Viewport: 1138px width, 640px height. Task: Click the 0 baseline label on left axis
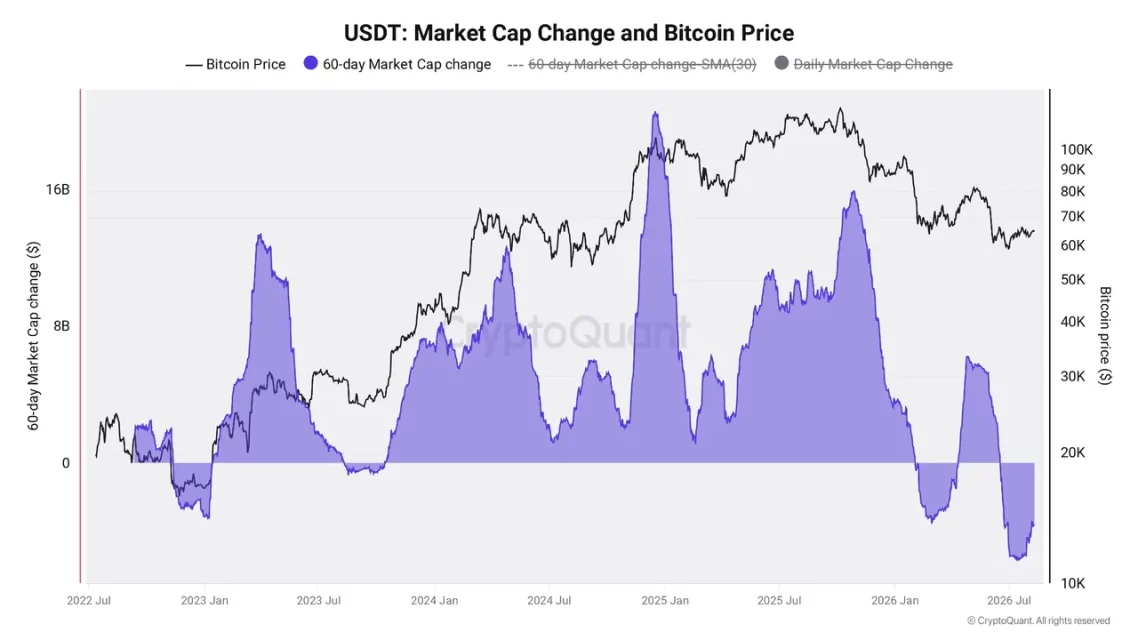point(66,463)
